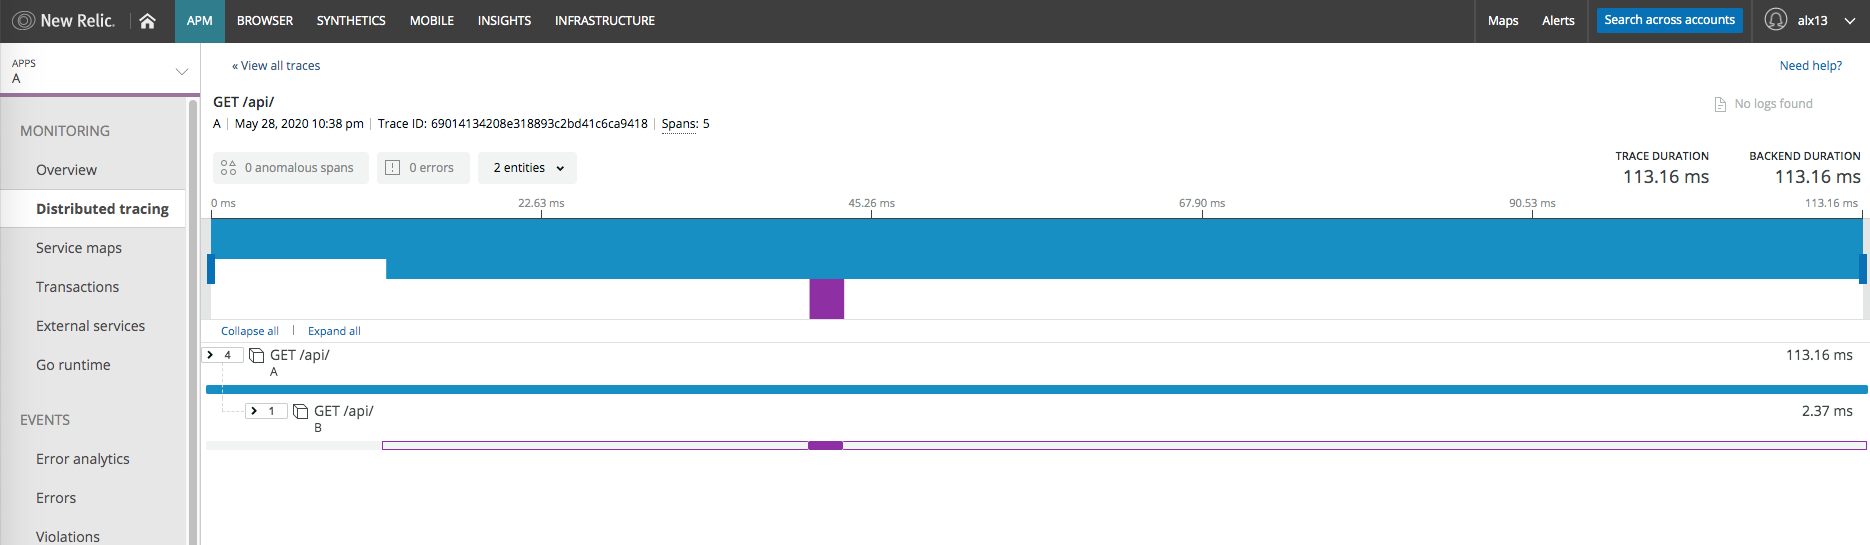Click the span icon beside GET /api/ A
Viewport: 1870px width, 545px height.
257,355
